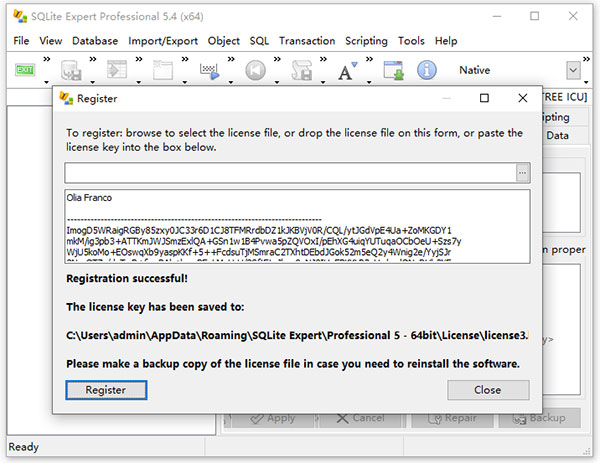This screenshot has height=463, width=600.
Task: Click the database save toolbar icon
Action: coord(71,70)
